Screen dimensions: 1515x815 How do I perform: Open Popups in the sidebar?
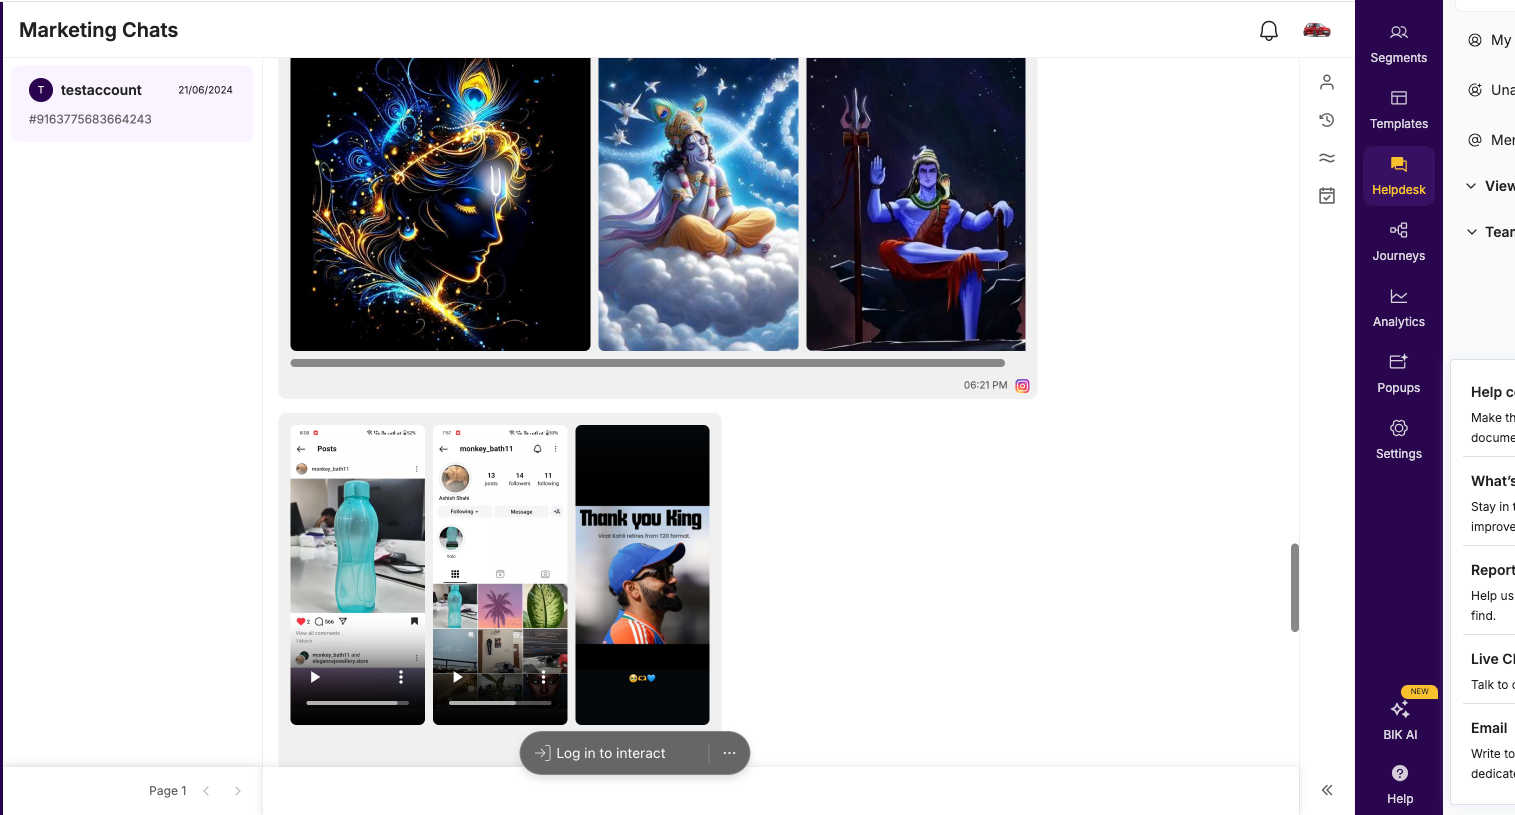coord(1398,375)
